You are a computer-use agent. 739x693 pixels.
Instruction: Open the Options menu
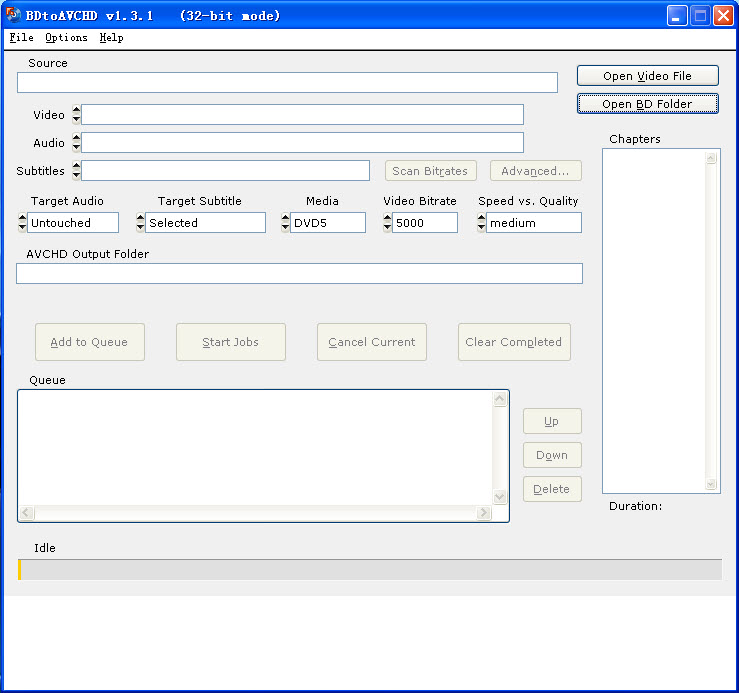coord(66,38)
